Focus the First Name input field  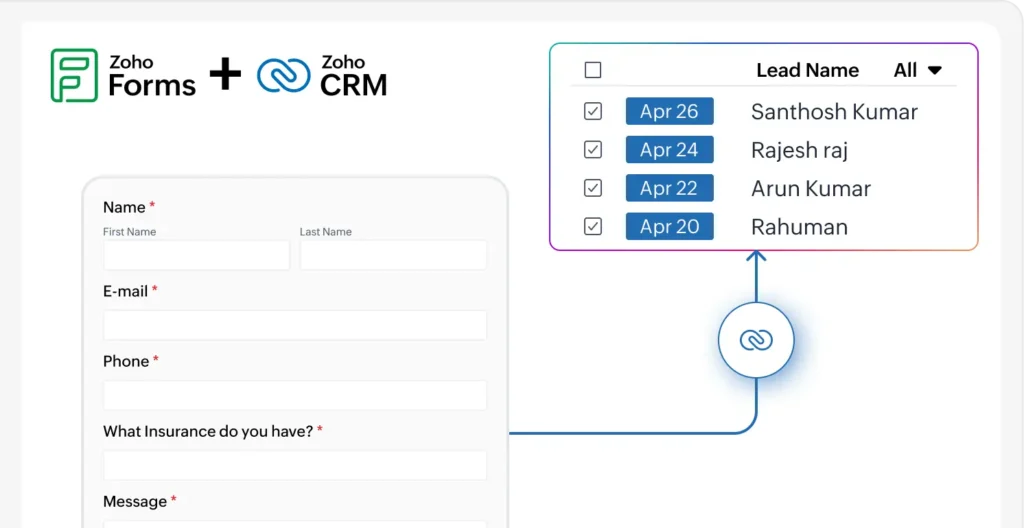pos(196,255)
